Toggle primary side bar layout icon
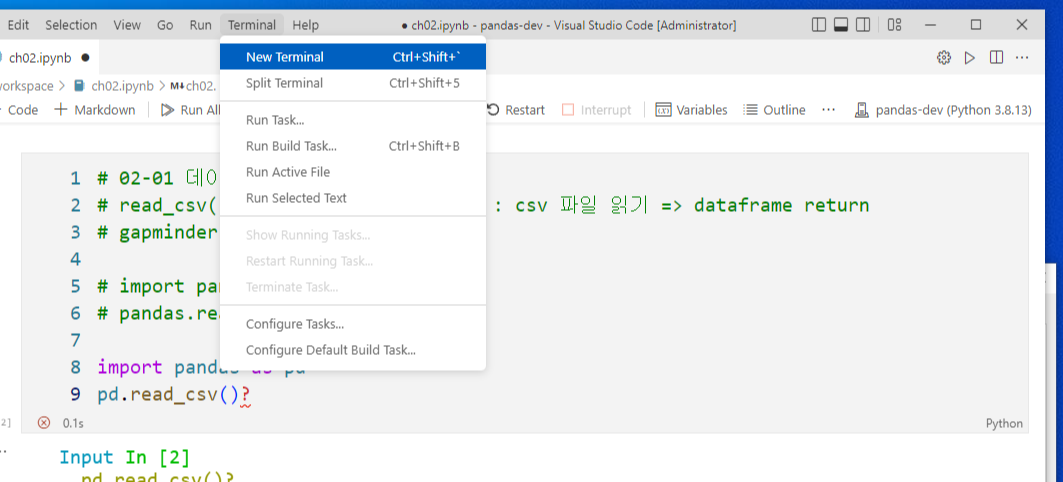The width and height of the screenshot is (1063, 482). coord(819,25)
